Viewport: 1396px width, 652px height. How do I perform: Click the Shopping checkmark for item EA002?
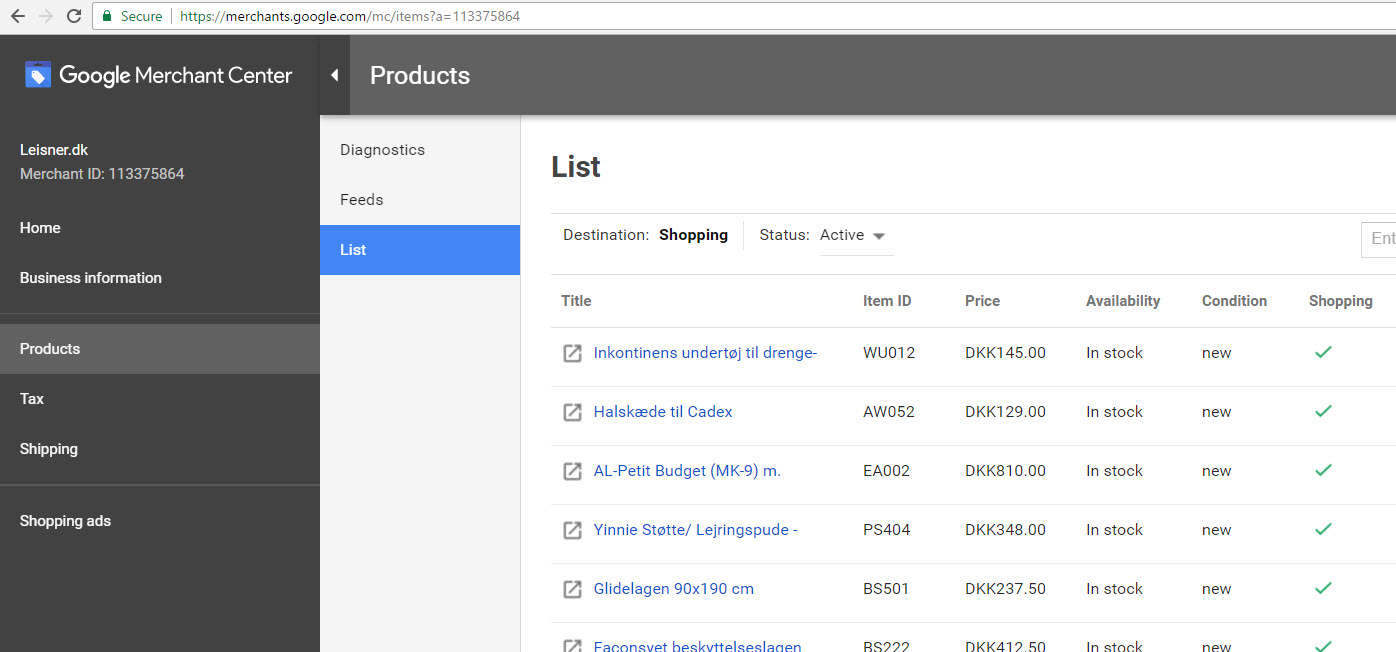click(x=1323, y=470)
